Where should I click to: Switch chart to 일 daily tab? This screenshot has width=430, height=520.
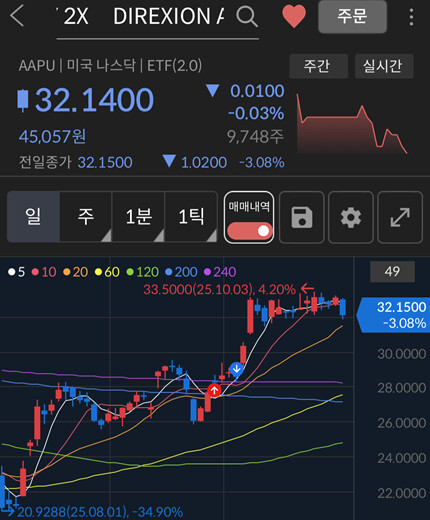click(33, 216)
